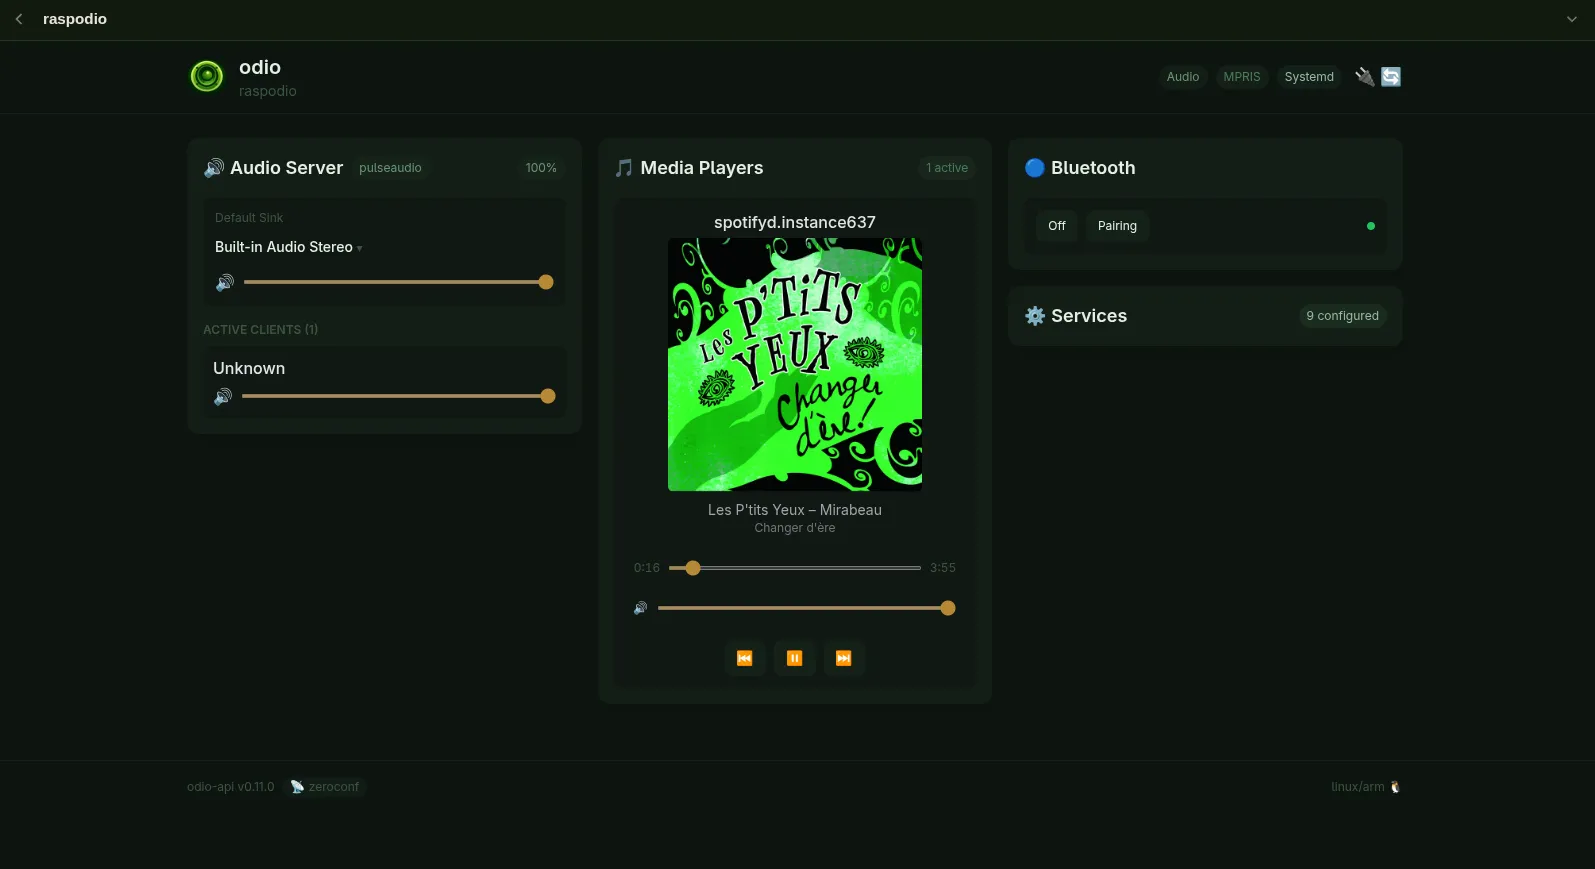The image size is (1595, 869).
Task: Click the 3:55 track duration
Action: tap(943, 568)
